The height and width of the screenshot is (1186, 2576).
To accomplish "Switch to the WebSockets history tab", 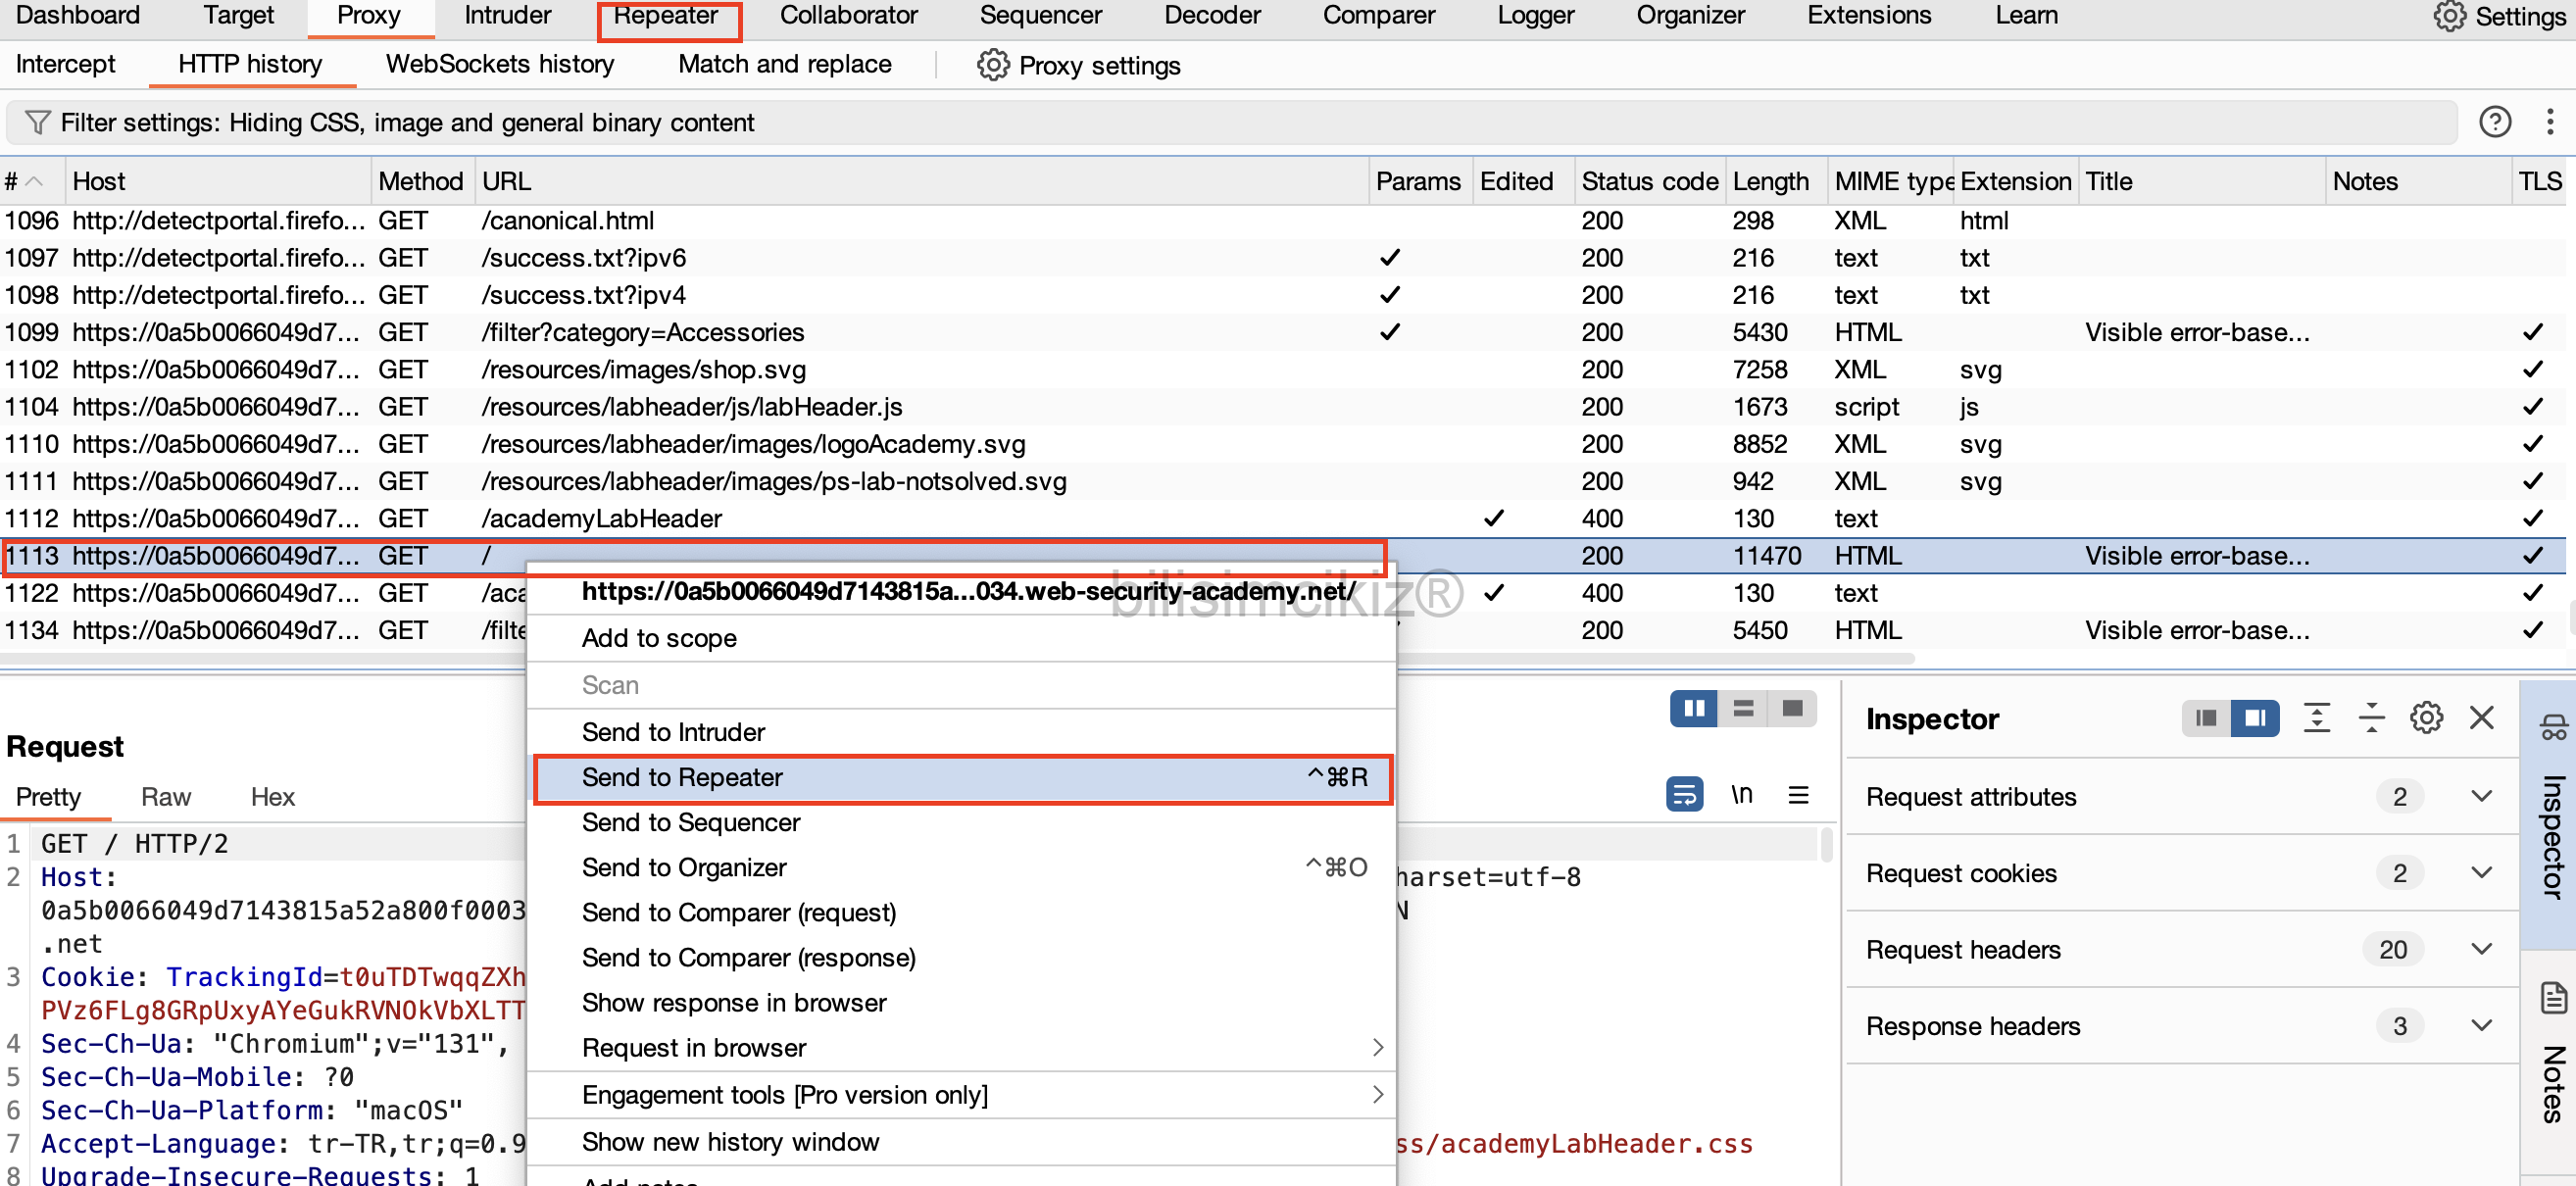I will click(499, 65).
